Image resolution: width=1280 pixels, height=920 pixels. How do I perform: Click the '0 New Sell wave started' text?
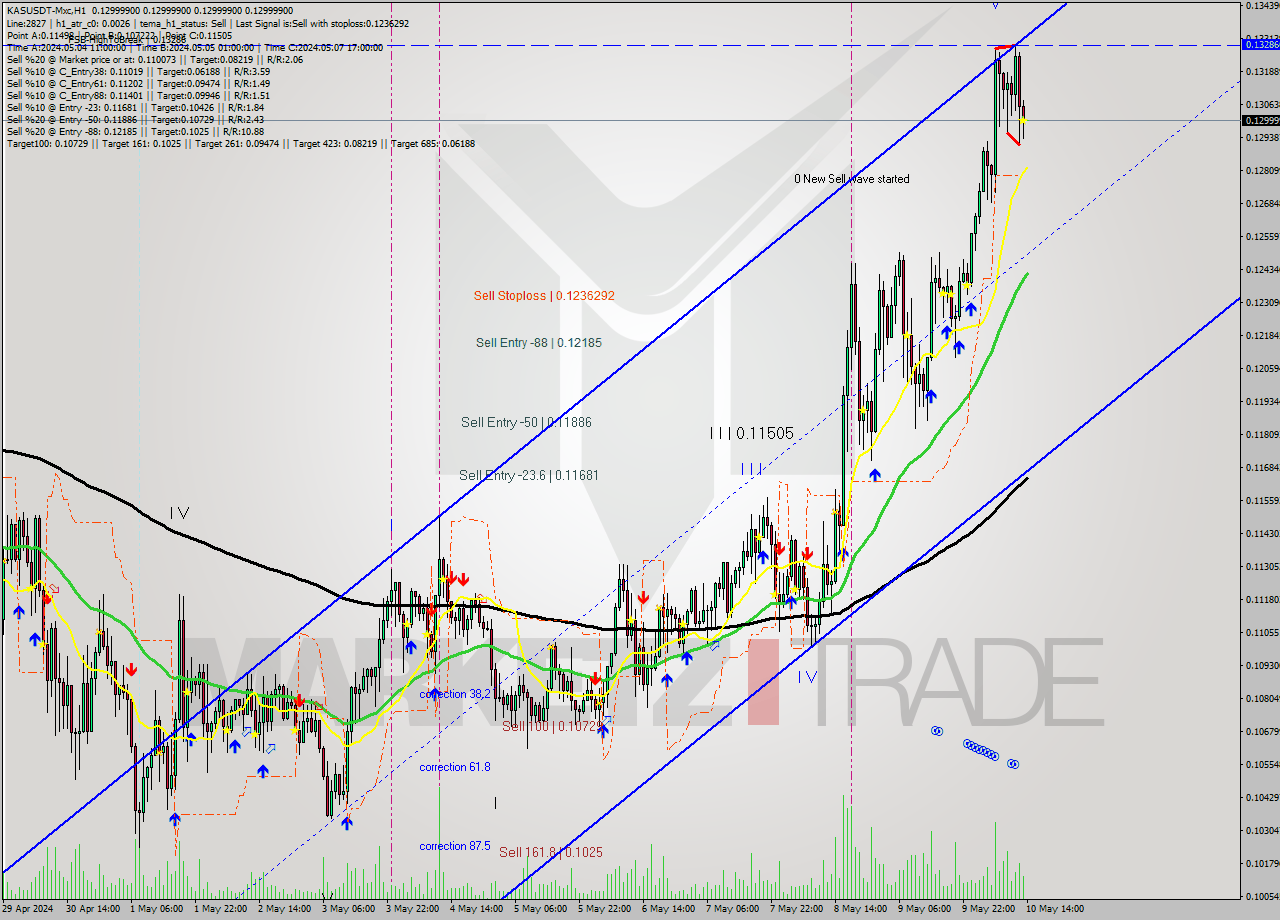click(x=852, y=179)
